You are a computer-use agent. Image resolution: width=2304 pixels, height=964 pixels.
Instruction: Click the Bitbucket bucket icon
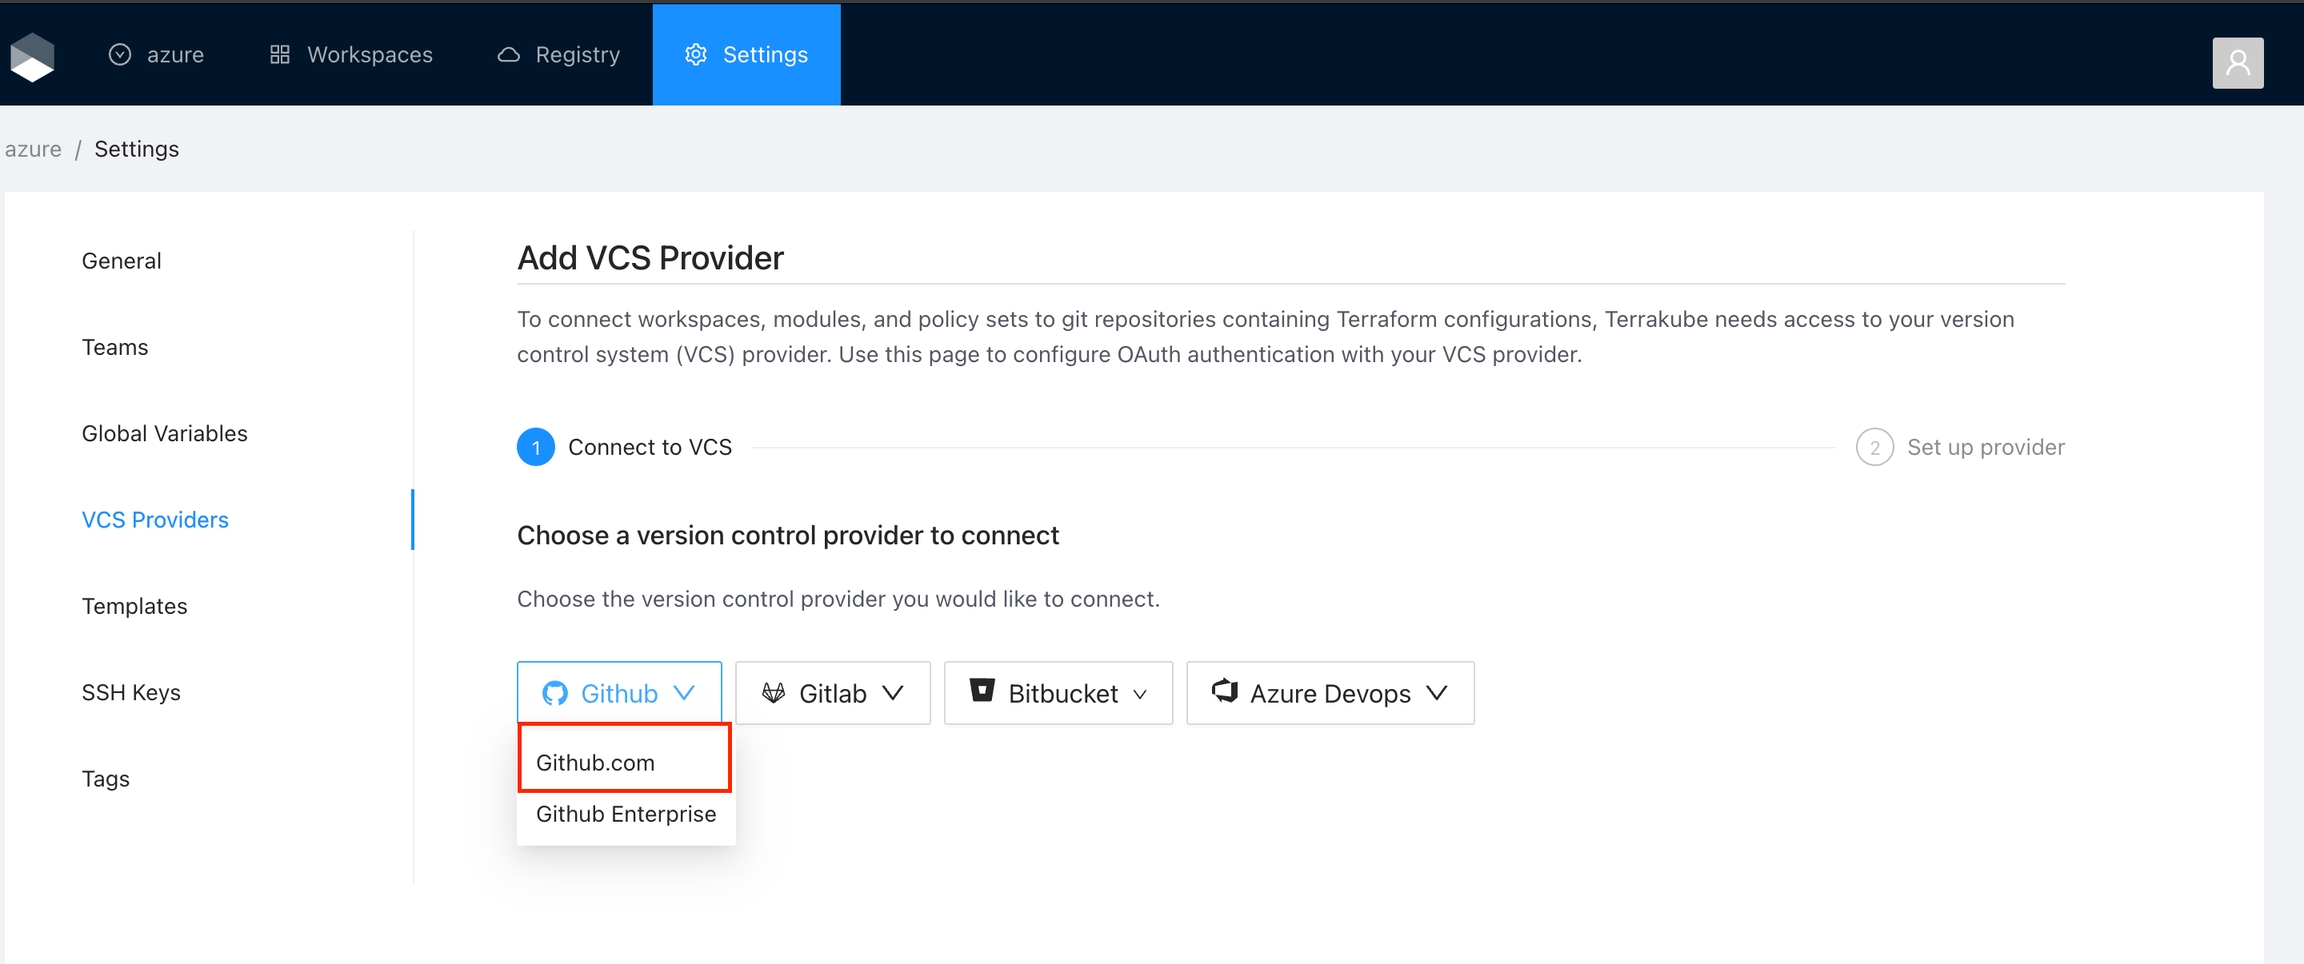(x=982, y=691)
